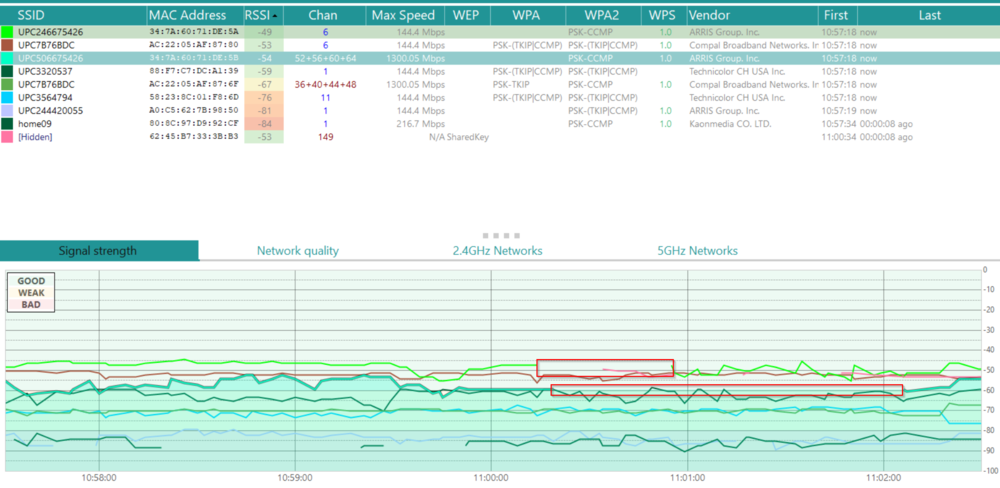Click the WPS column header
The height and width of the screenshot is (488, 1000).
click(661, 16)
